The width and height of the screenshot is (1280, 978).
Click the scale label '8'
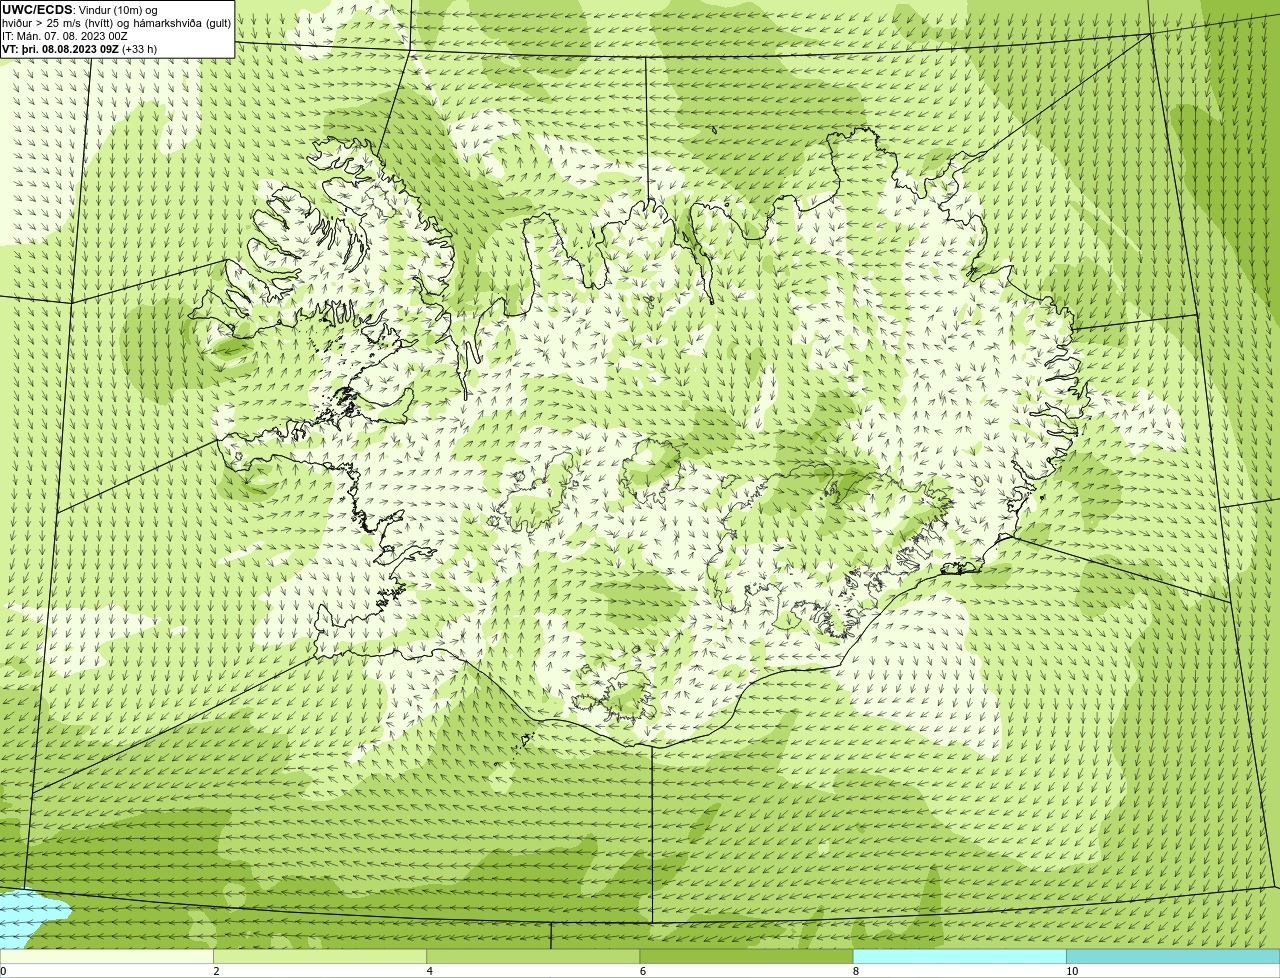click(855, 971)
